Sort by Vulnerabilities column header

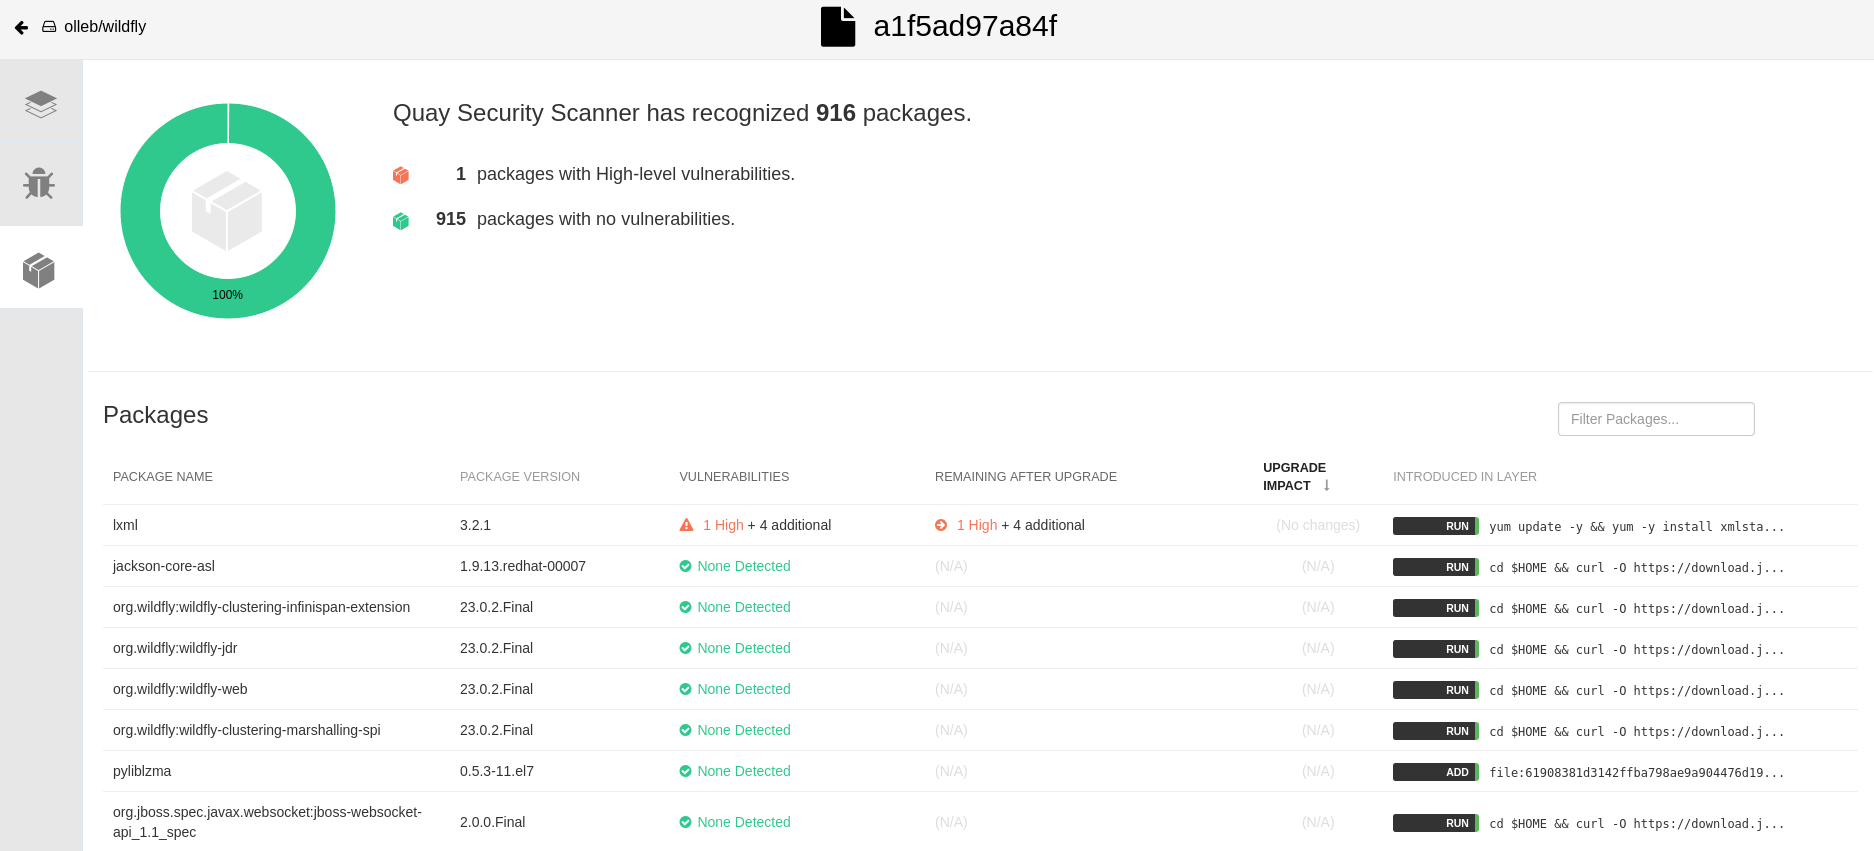[734, 477]
